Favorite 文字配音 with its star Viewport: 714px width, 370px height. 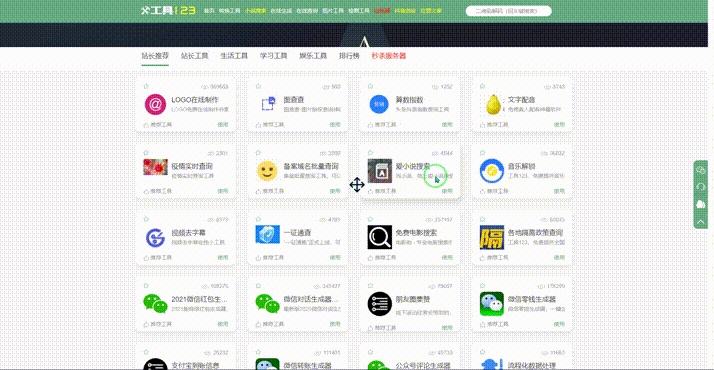482,86
